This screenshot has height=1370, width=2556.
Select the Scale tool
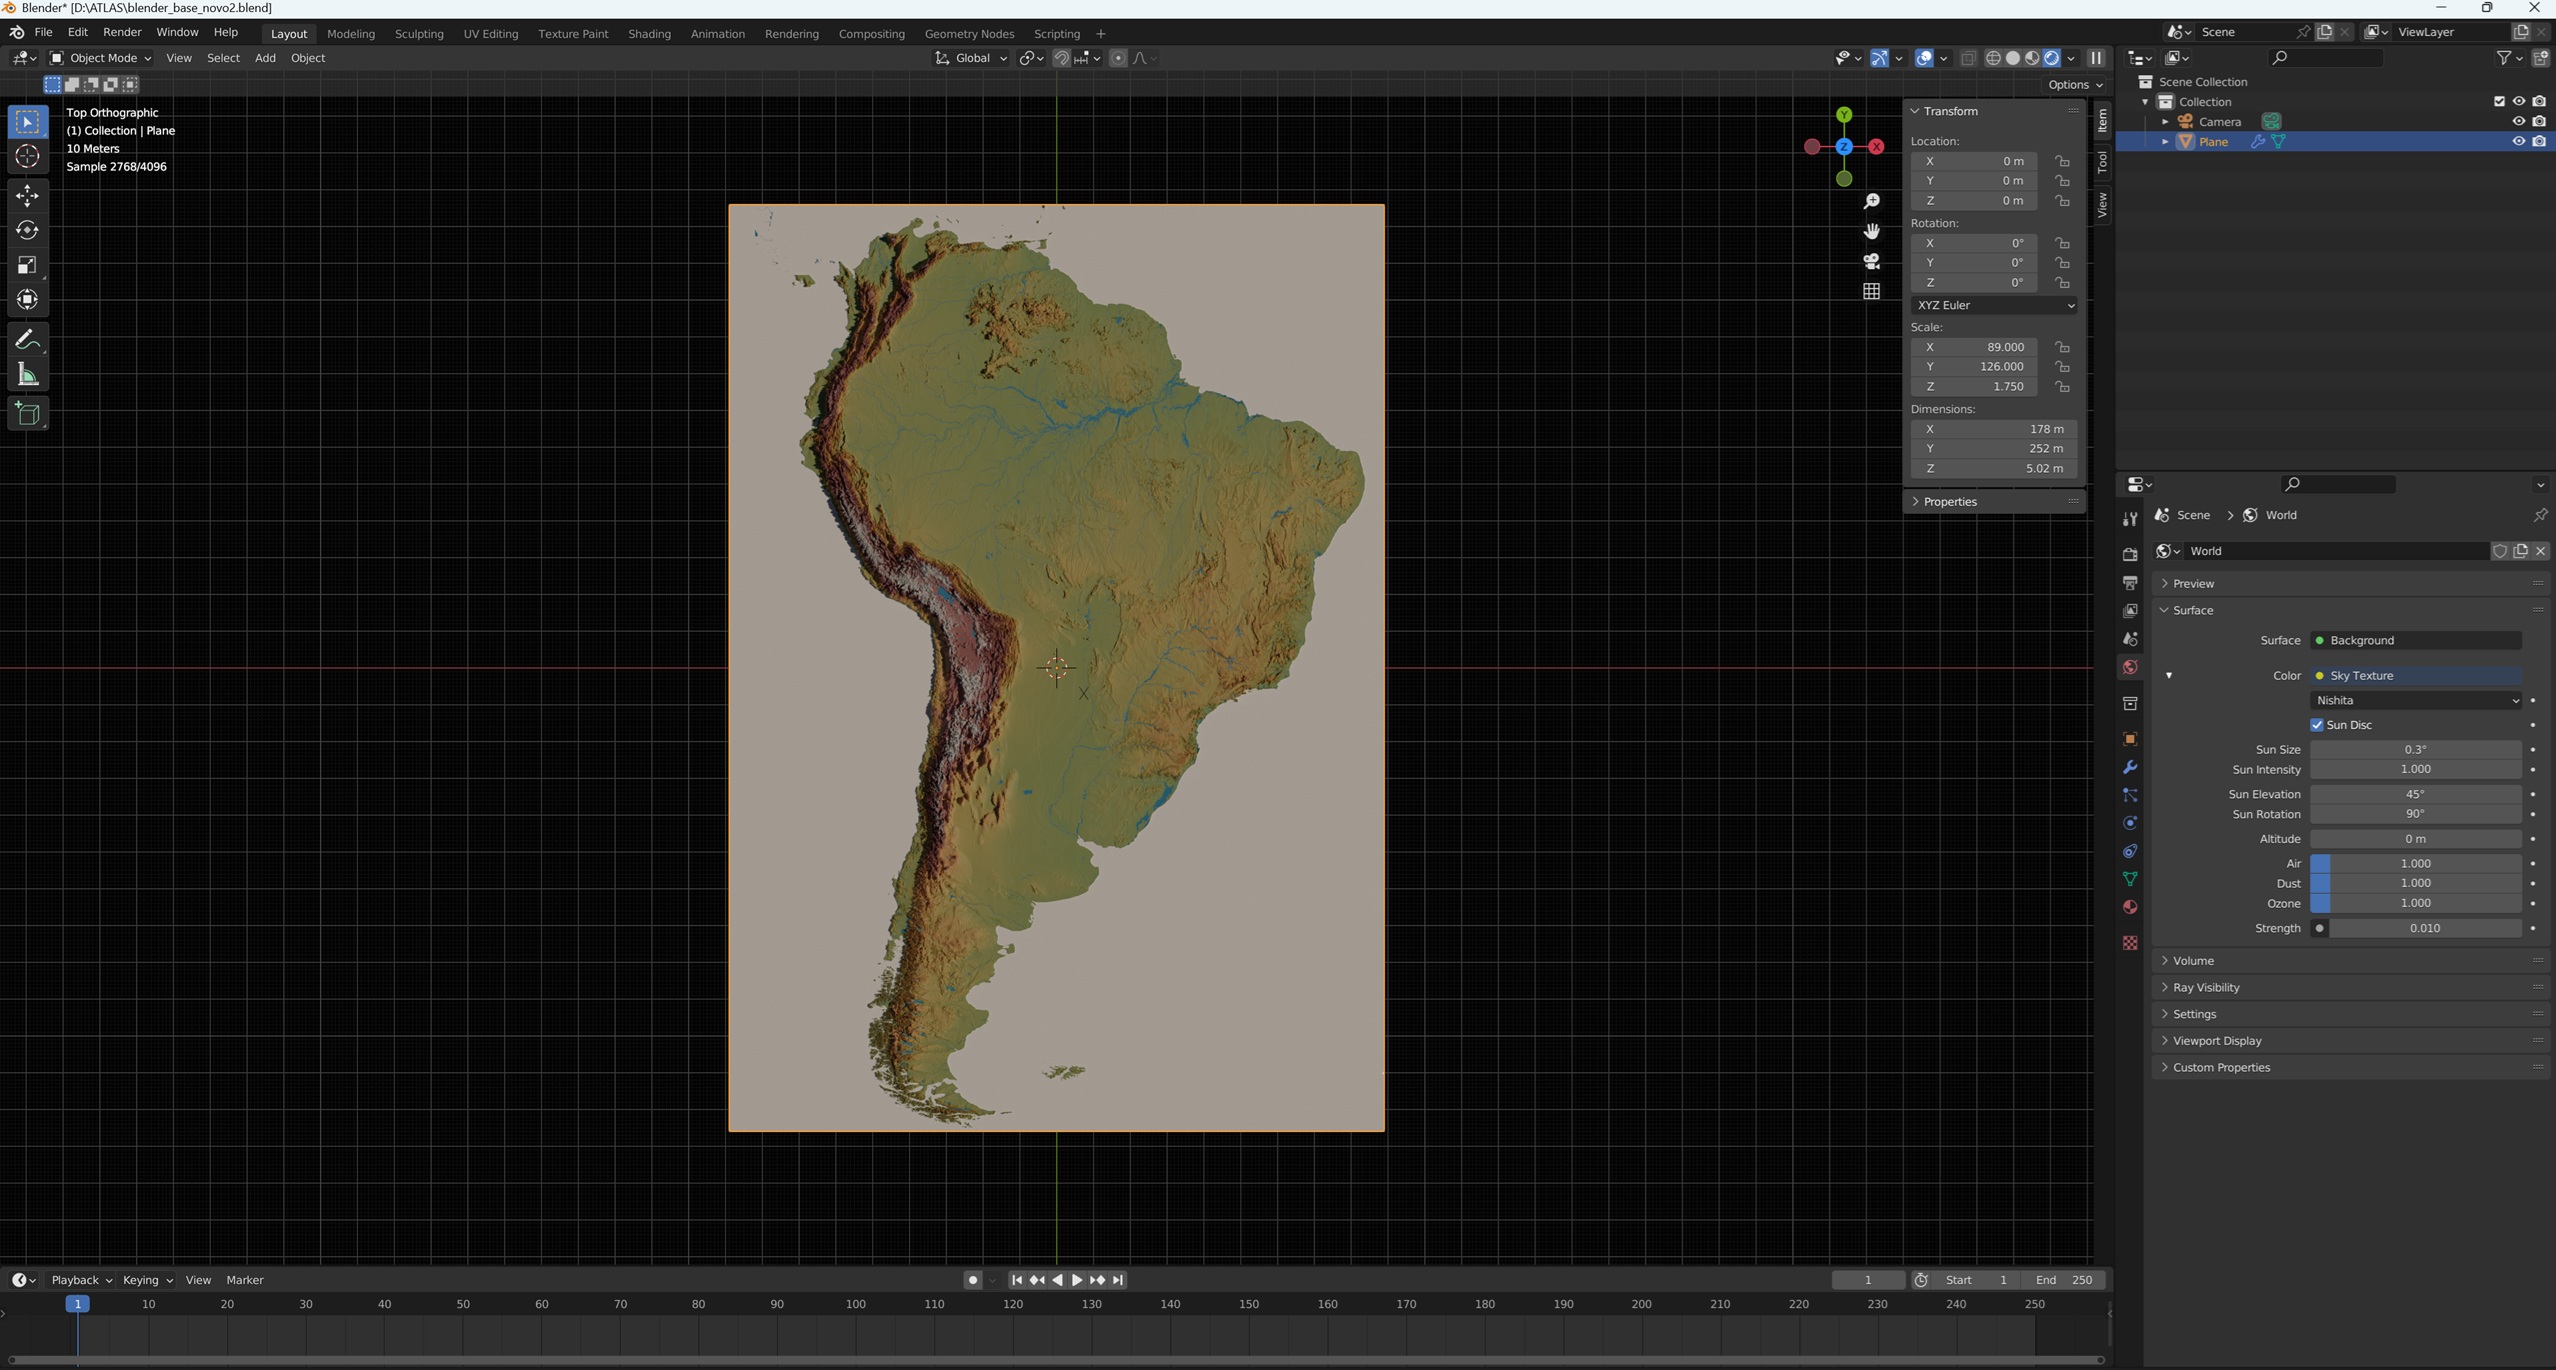[27, 265]
